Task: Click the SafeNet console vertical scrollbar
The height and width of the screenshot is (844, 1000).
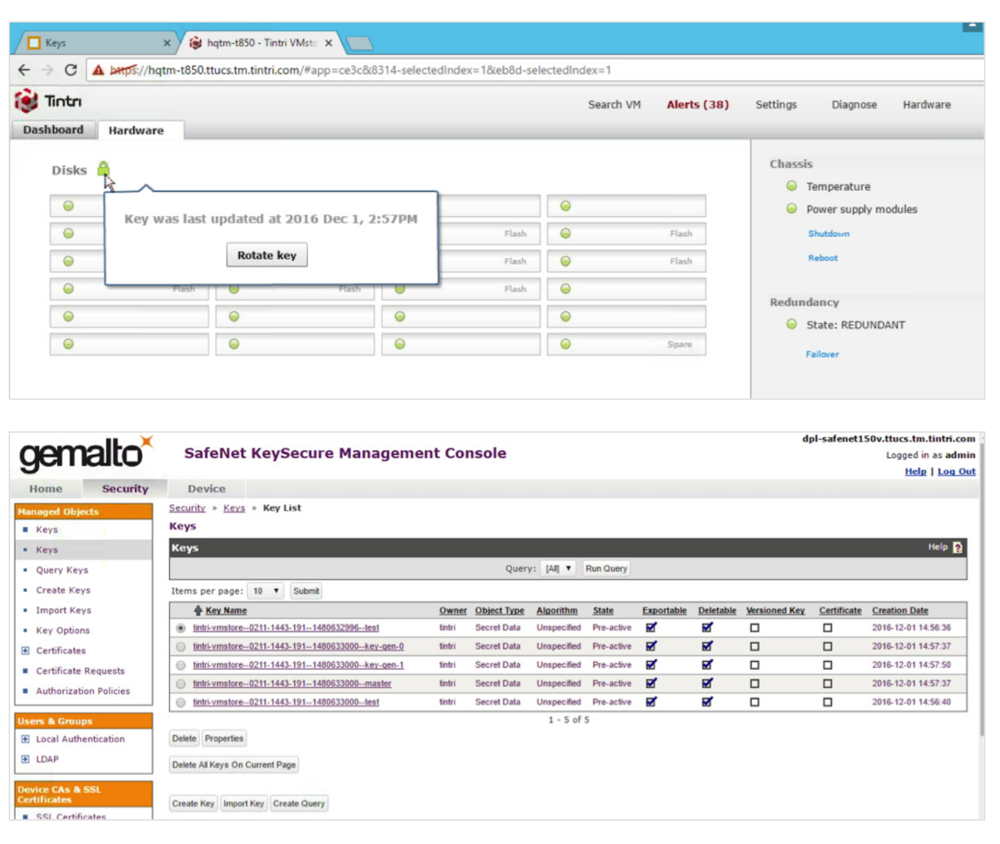Action: 982,587
